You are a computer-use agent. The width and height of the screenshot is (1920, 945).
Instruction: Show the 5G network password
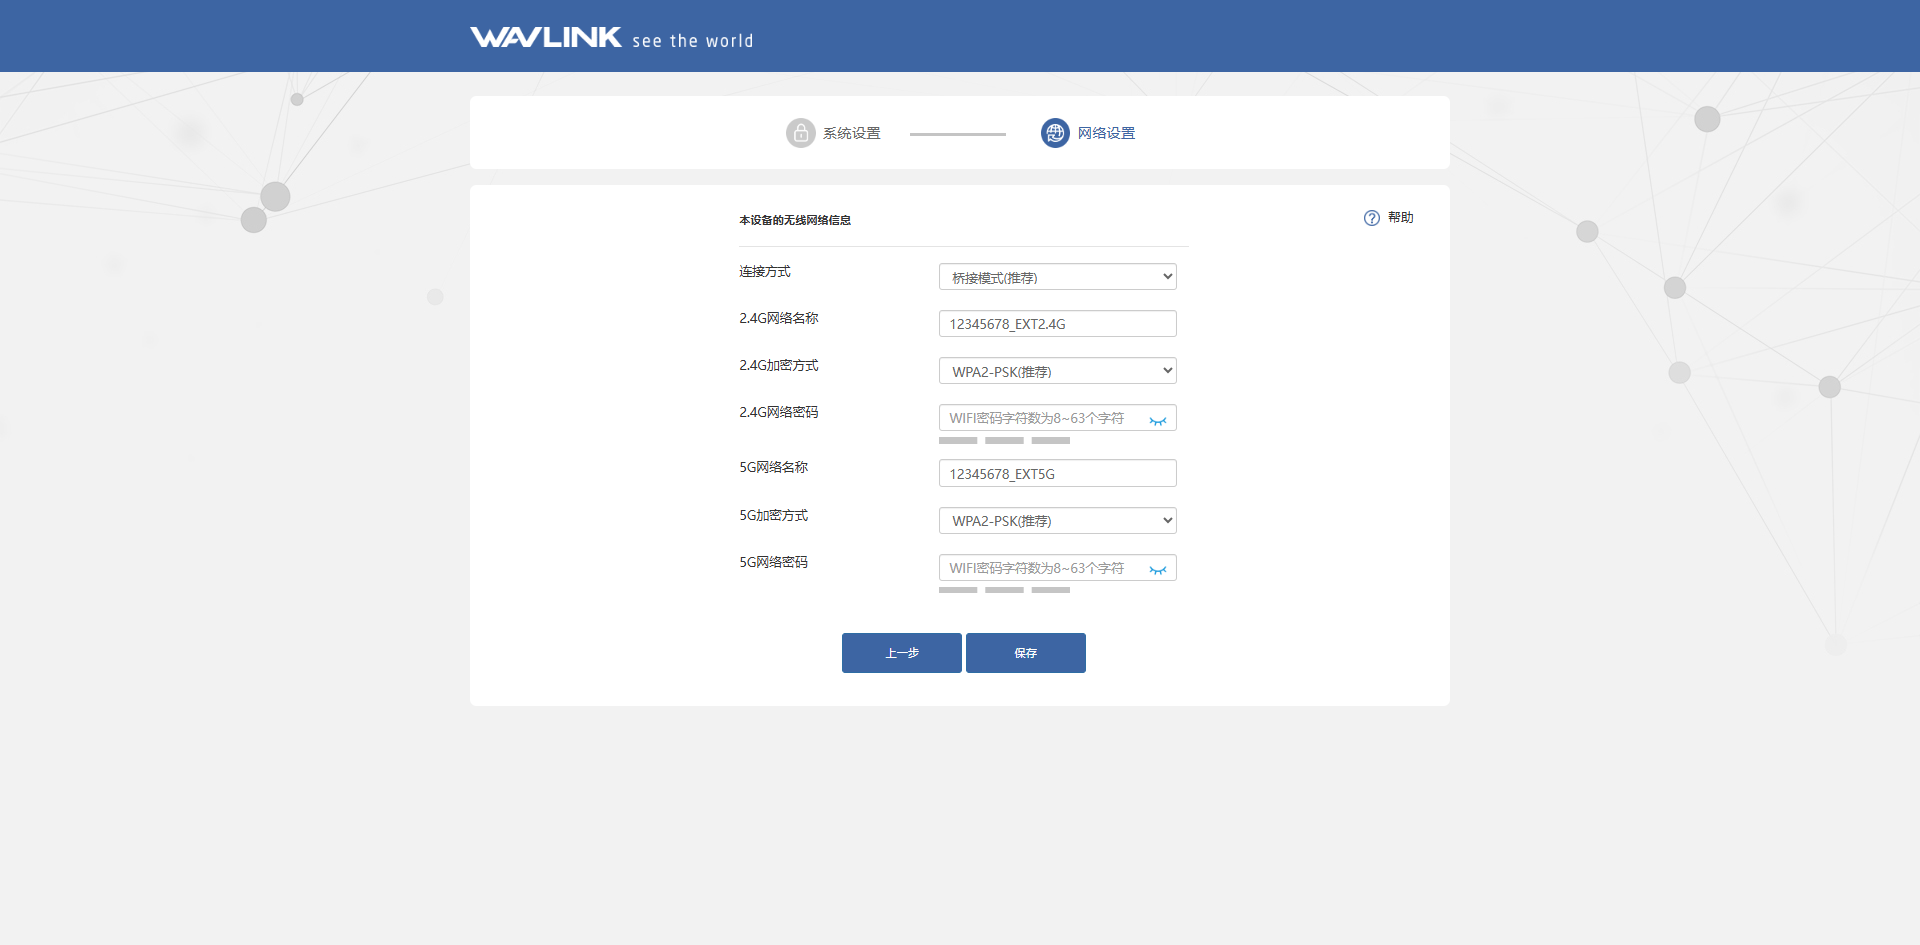(1158, 570)
